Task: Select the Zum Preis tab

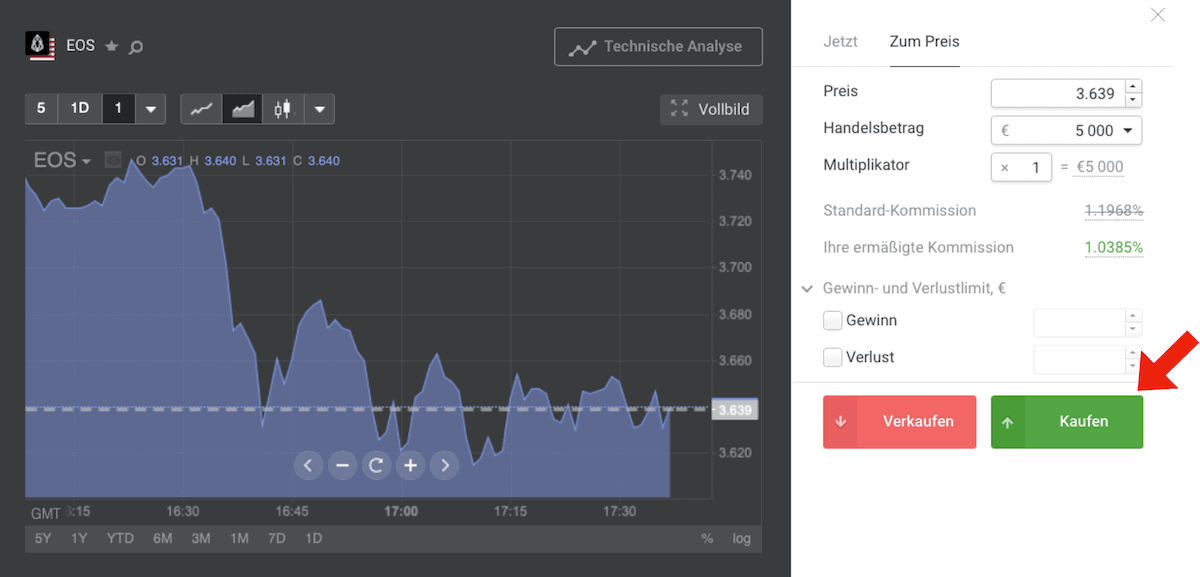Action: tap(924, 42)
